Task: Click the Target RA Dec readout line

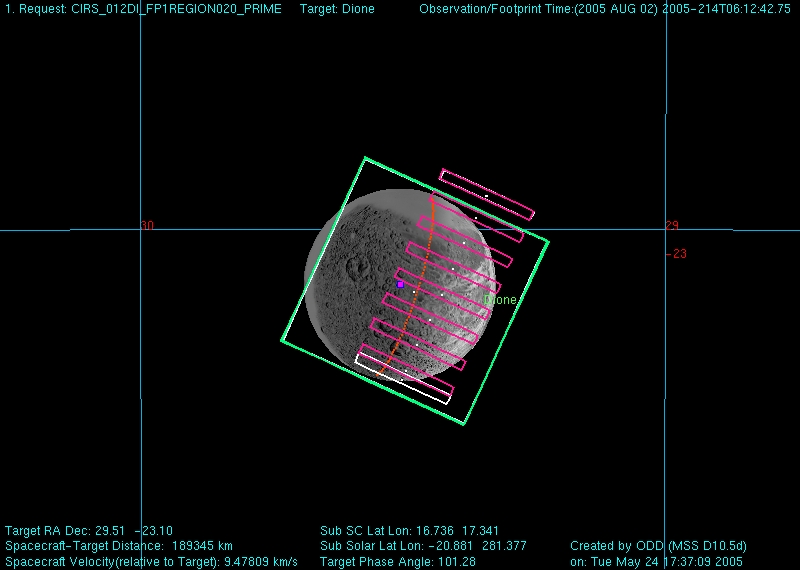Action: coord(89,531)
